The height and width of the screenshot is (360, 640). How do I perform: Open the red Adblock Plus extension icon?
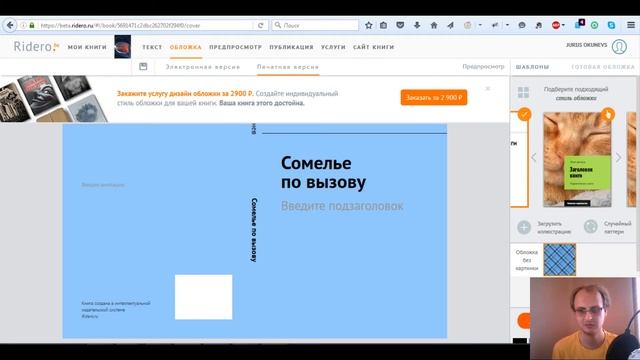click(556, 25)
